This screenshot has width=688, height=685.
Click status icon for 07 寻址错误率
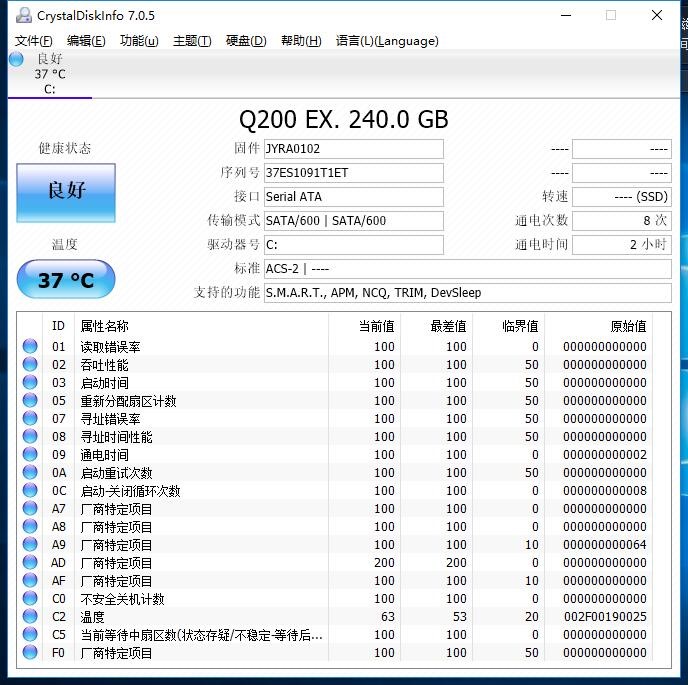[30, 418]
